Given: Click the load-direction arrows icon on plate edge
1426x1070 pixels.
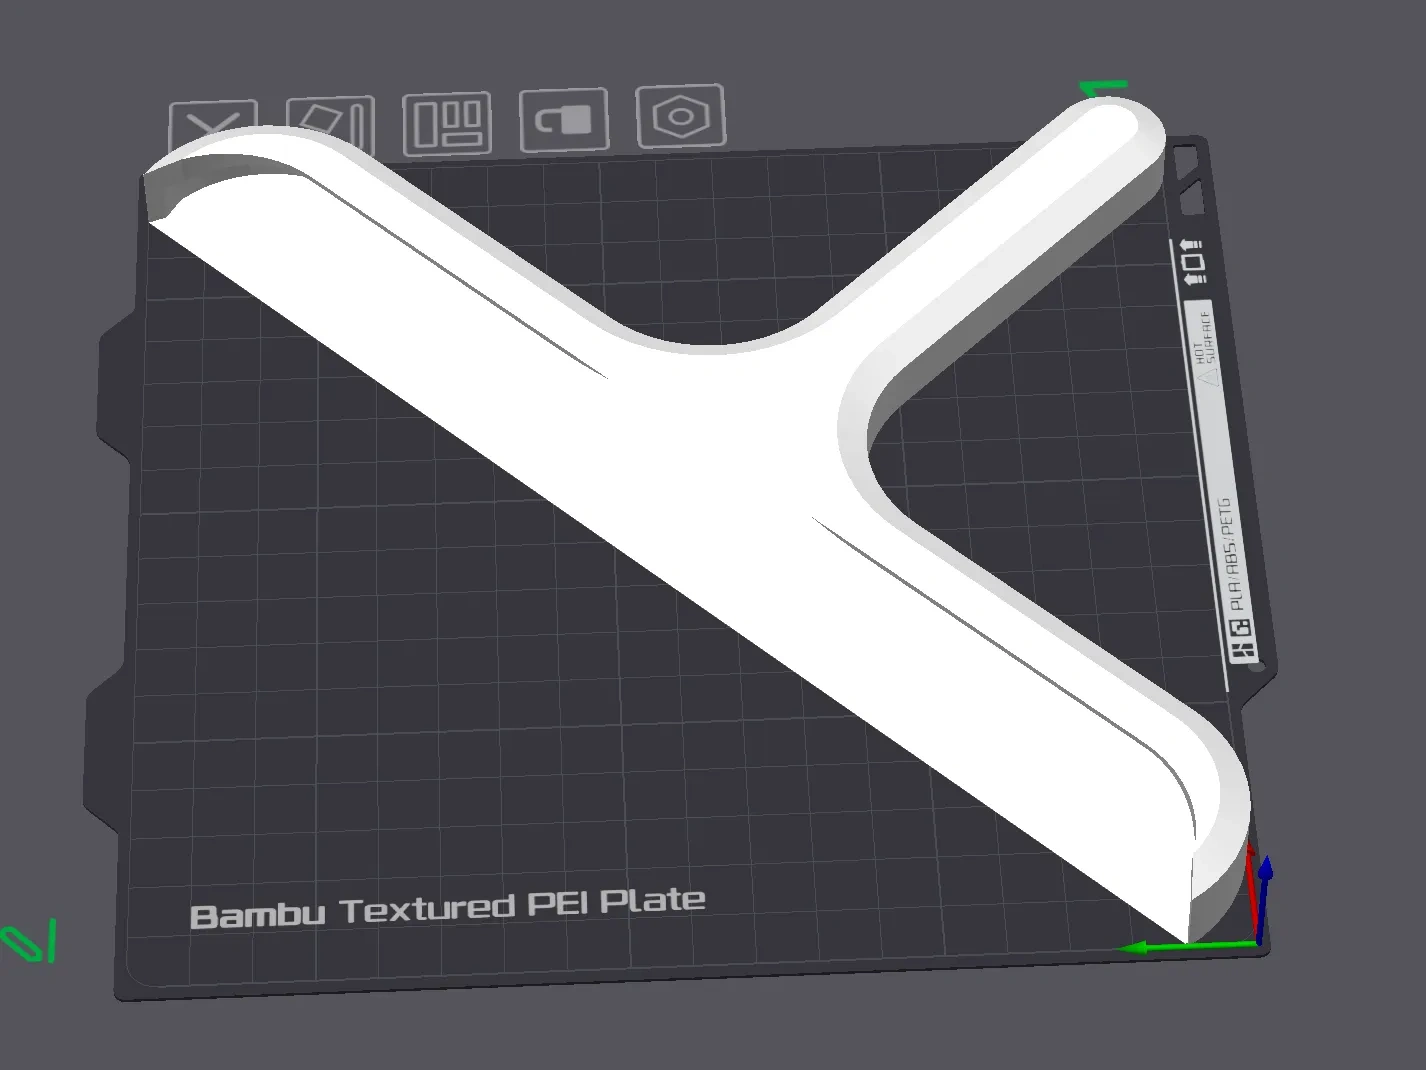Looking at the screenshot, I should click(x=1192, y=262).
